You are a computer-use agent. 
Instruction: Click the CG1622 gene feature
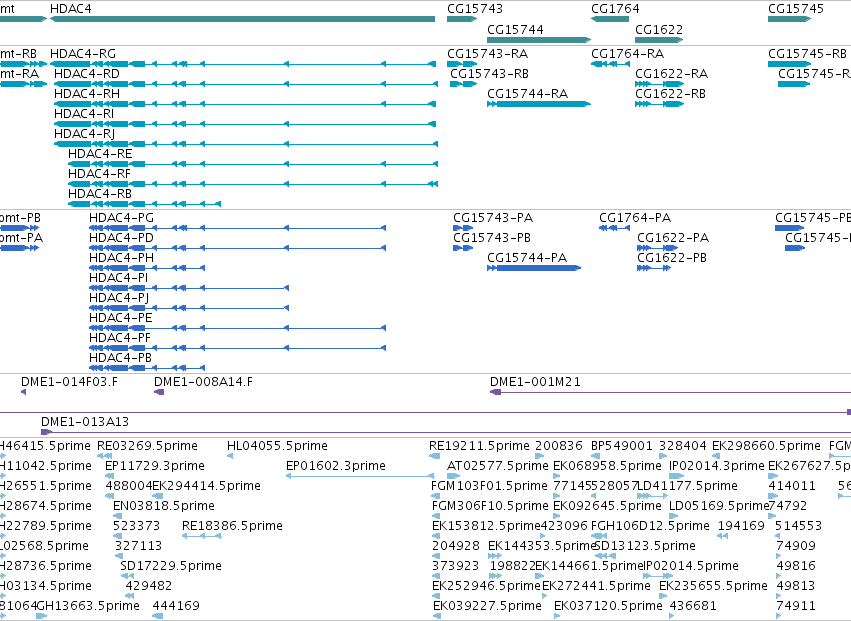(x=659, y=40)
